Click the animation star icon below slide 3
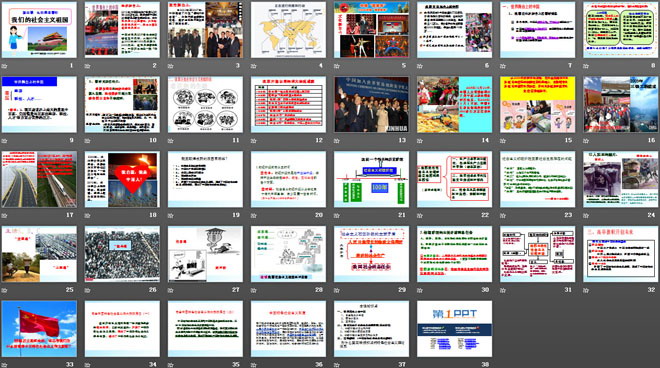This screenshot has height=368, width=660. pyautogui.click(x=170, y=66)
